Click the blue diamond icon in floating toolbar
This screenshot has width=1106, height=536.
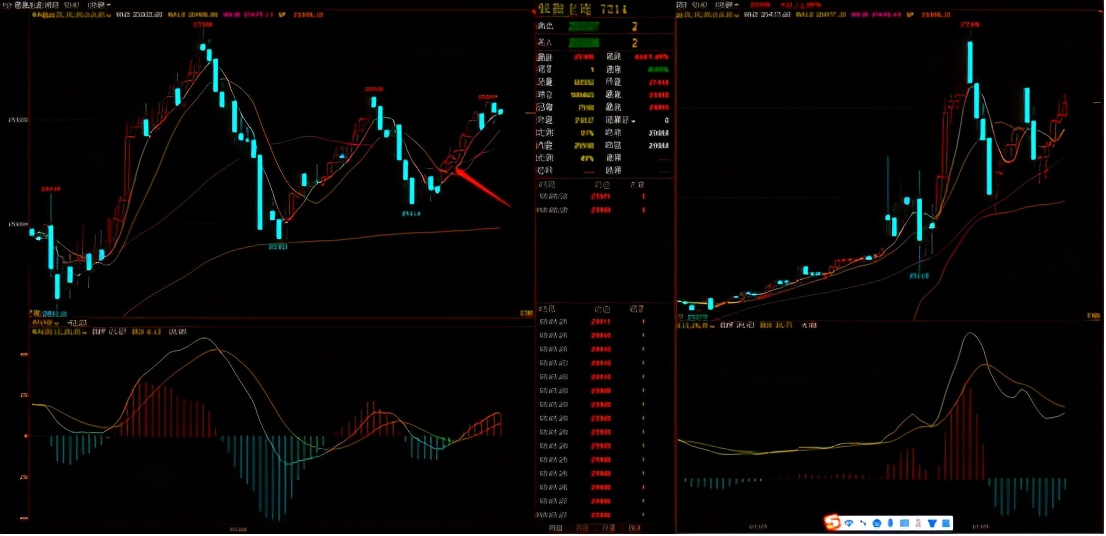tap(849, 523)
